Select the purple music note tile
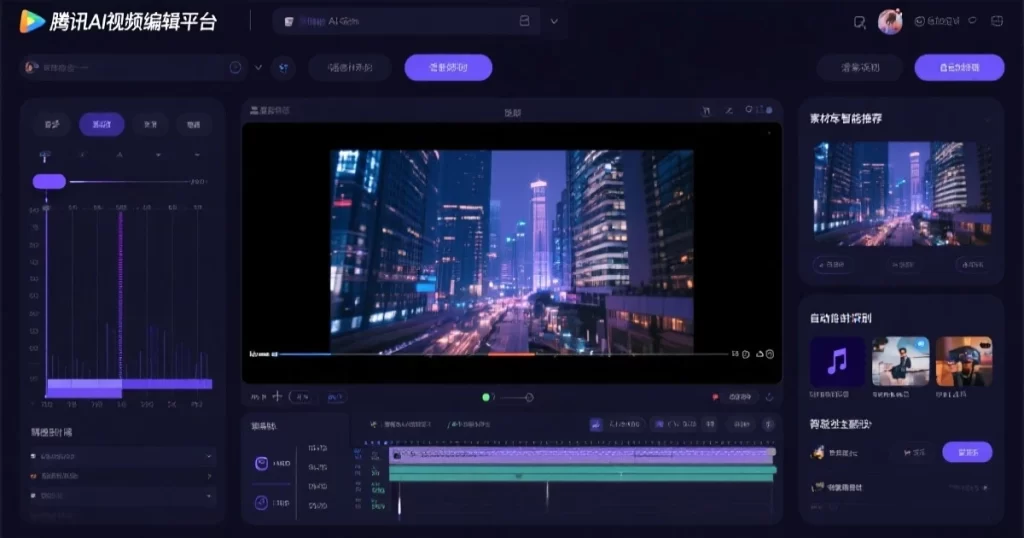 [837, 361]
